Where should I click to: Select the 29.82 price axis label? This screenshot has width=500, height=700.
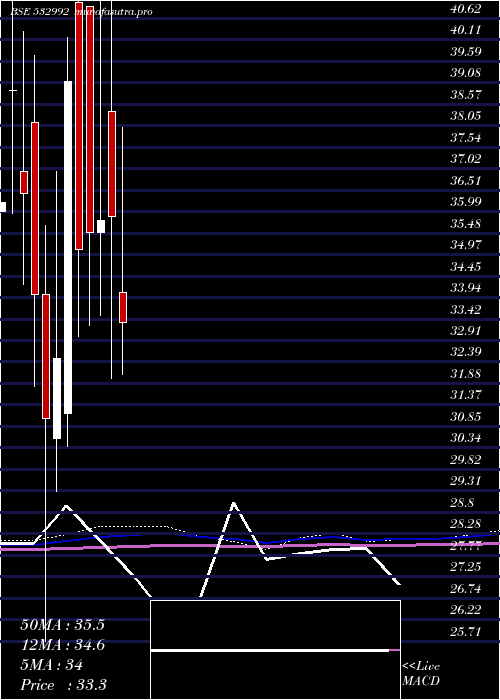[466, 460]
